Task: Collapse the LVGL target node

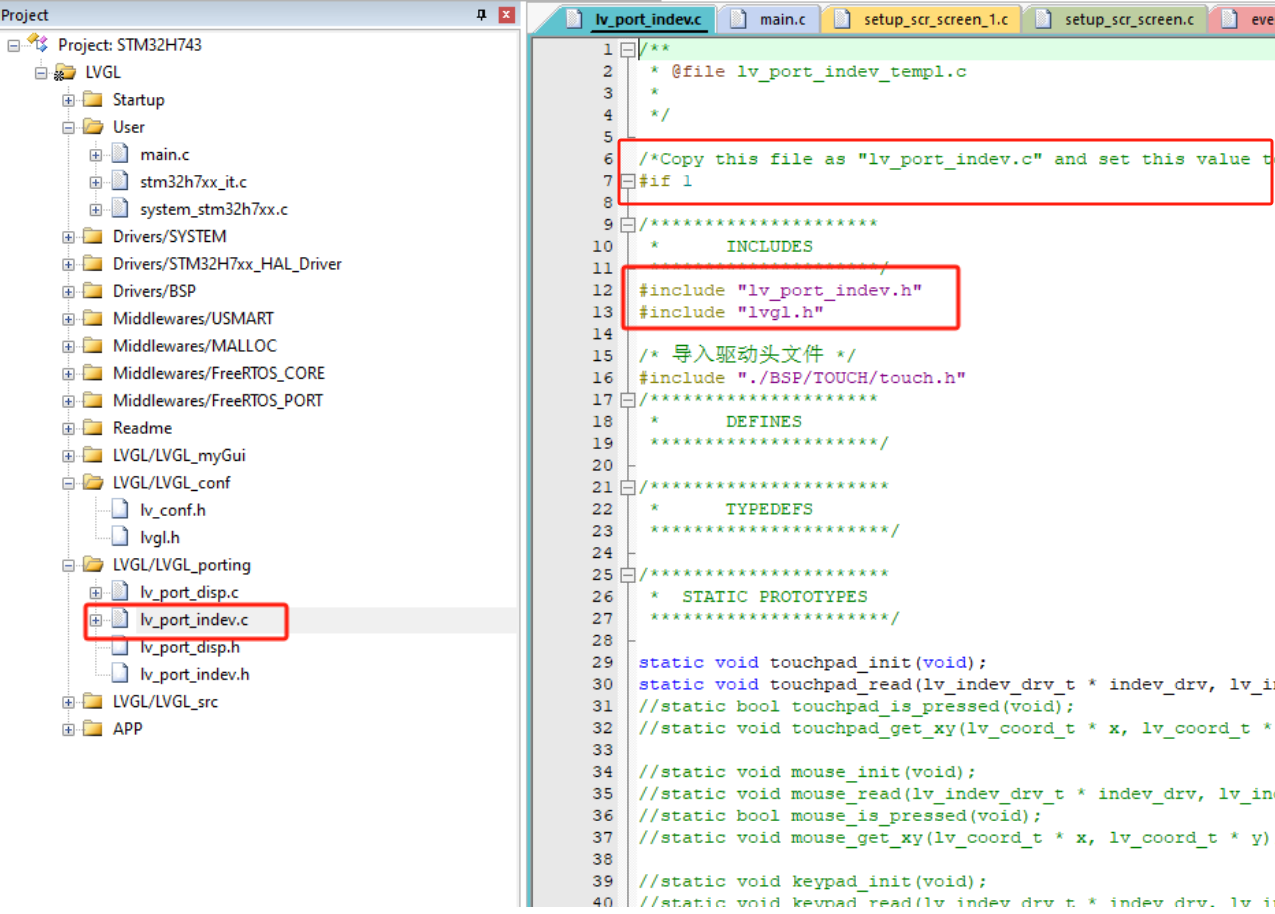Action: coord(41,73)
